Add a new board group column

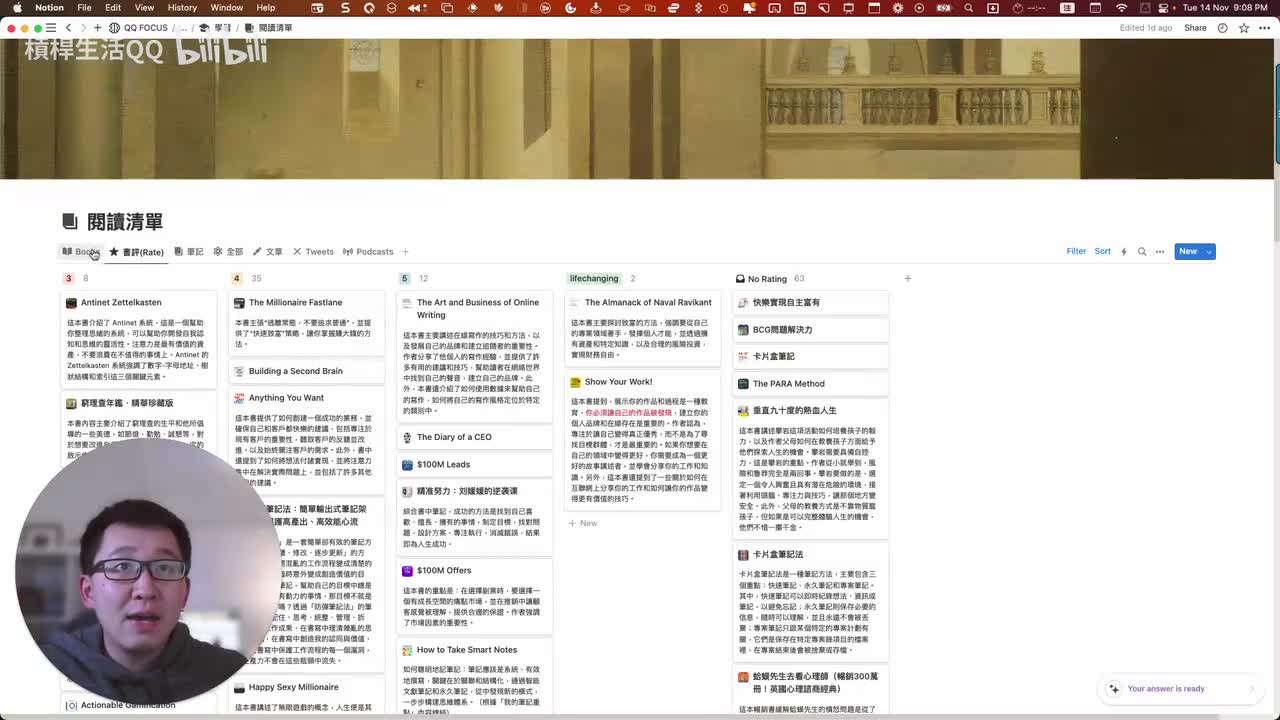(907, 279)
